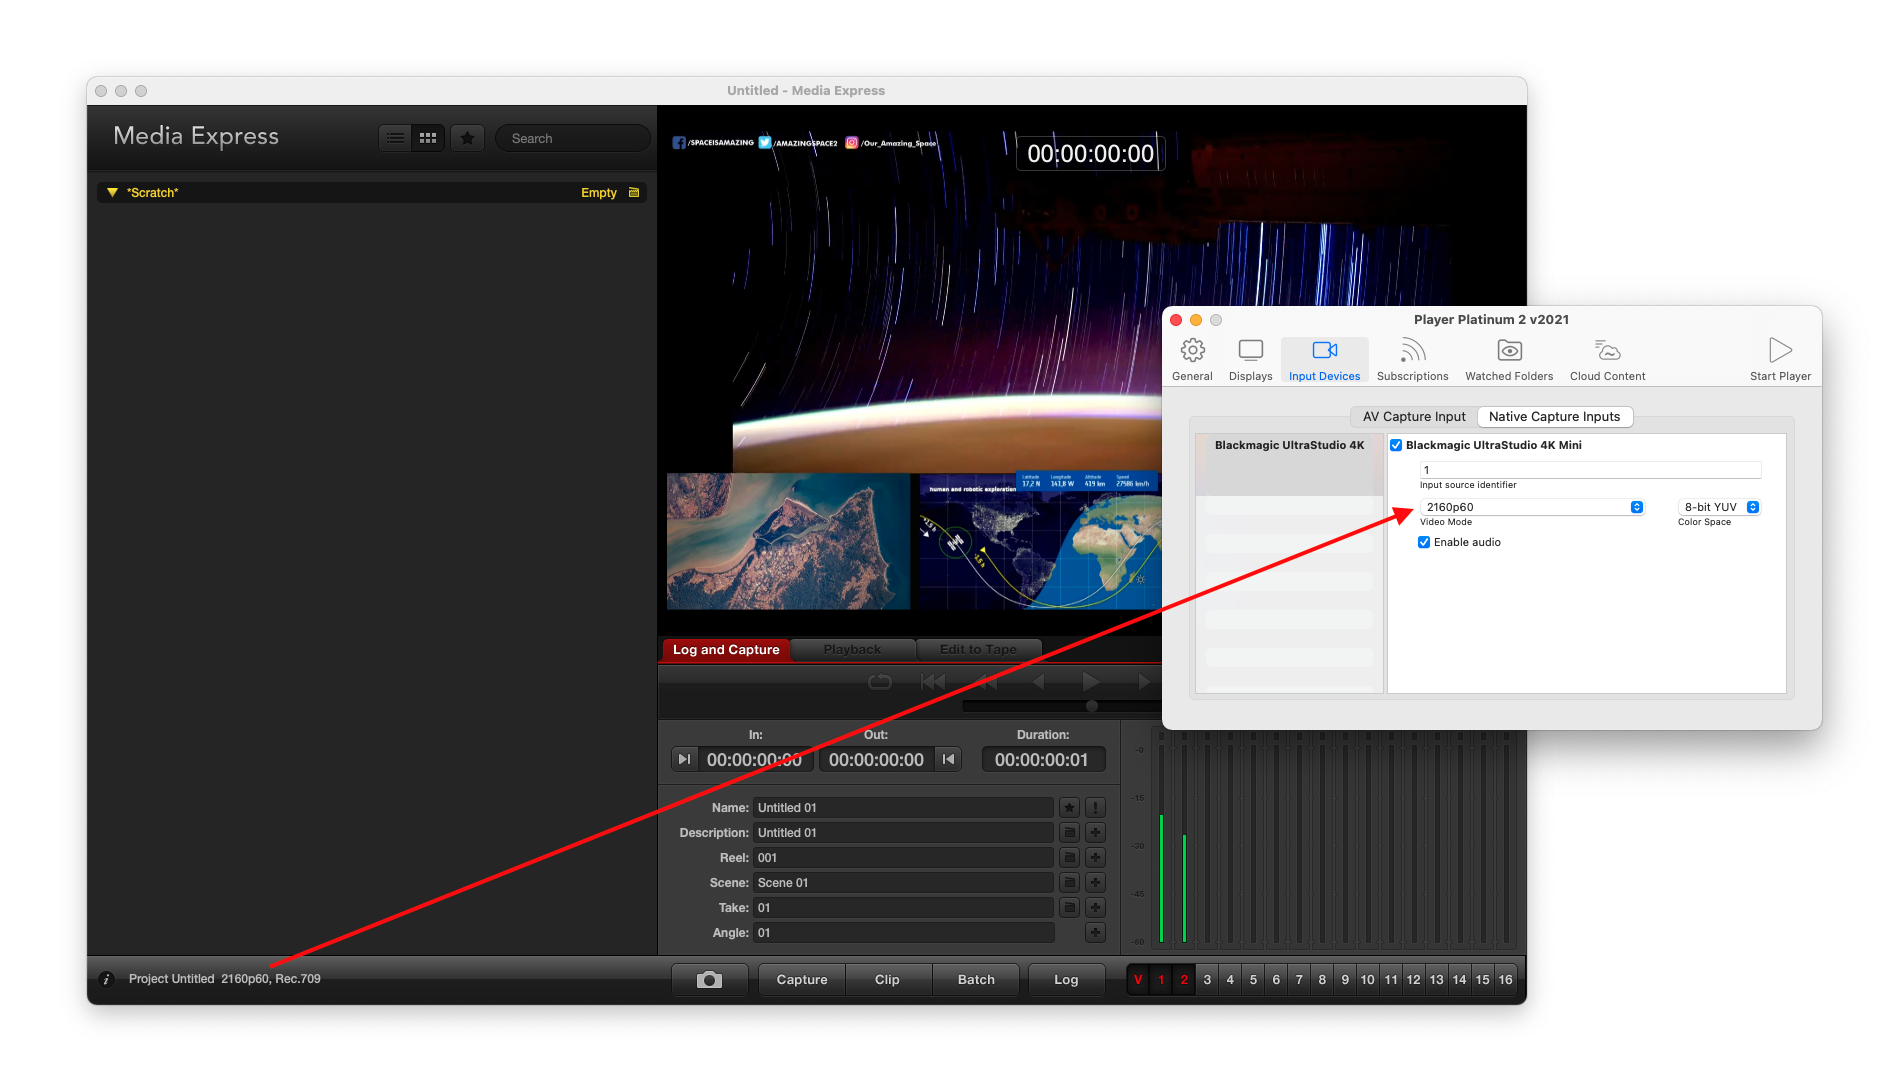Switch to the Log and Capture tab

(726, 650)
